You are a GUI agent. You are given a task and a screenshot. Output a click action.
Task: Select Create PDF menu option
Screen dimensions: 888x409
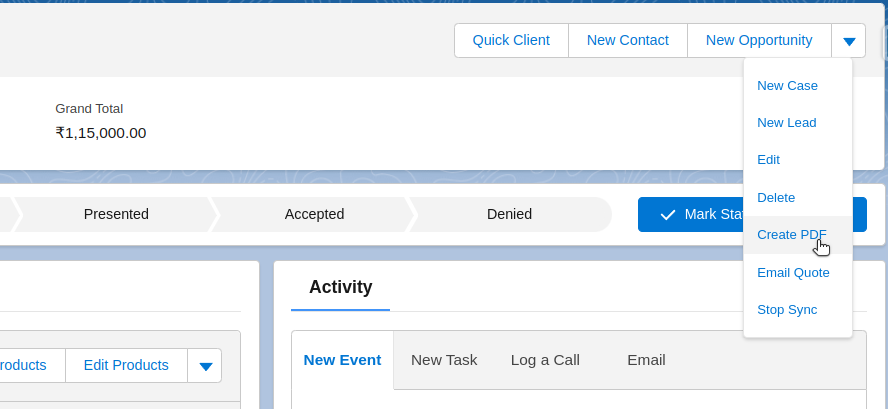(791, 235)
